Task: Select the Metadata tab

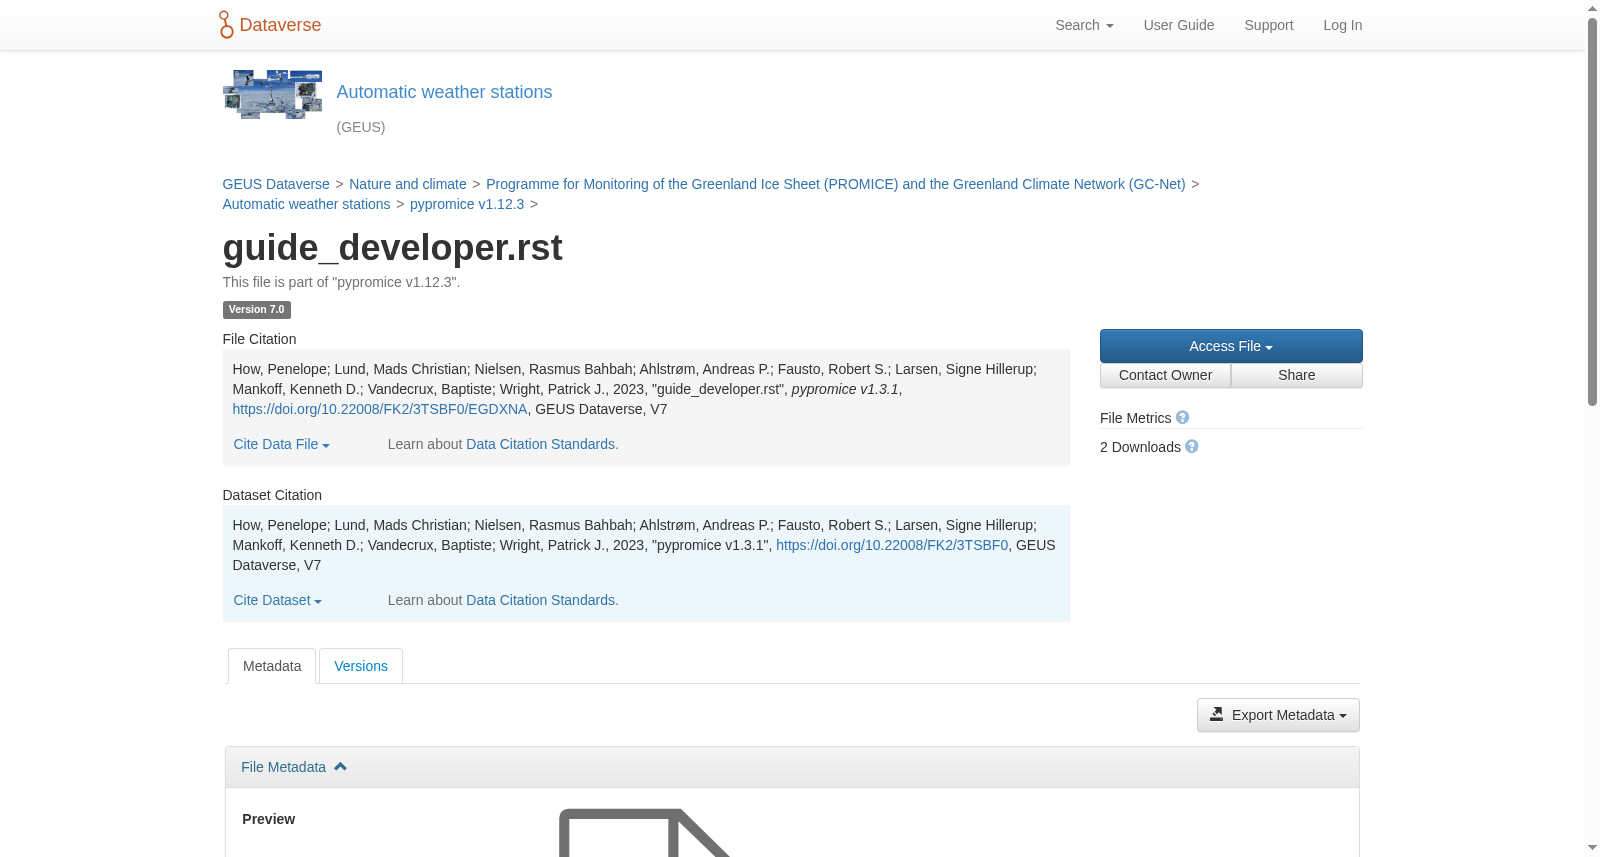Action: click(272, 666)
